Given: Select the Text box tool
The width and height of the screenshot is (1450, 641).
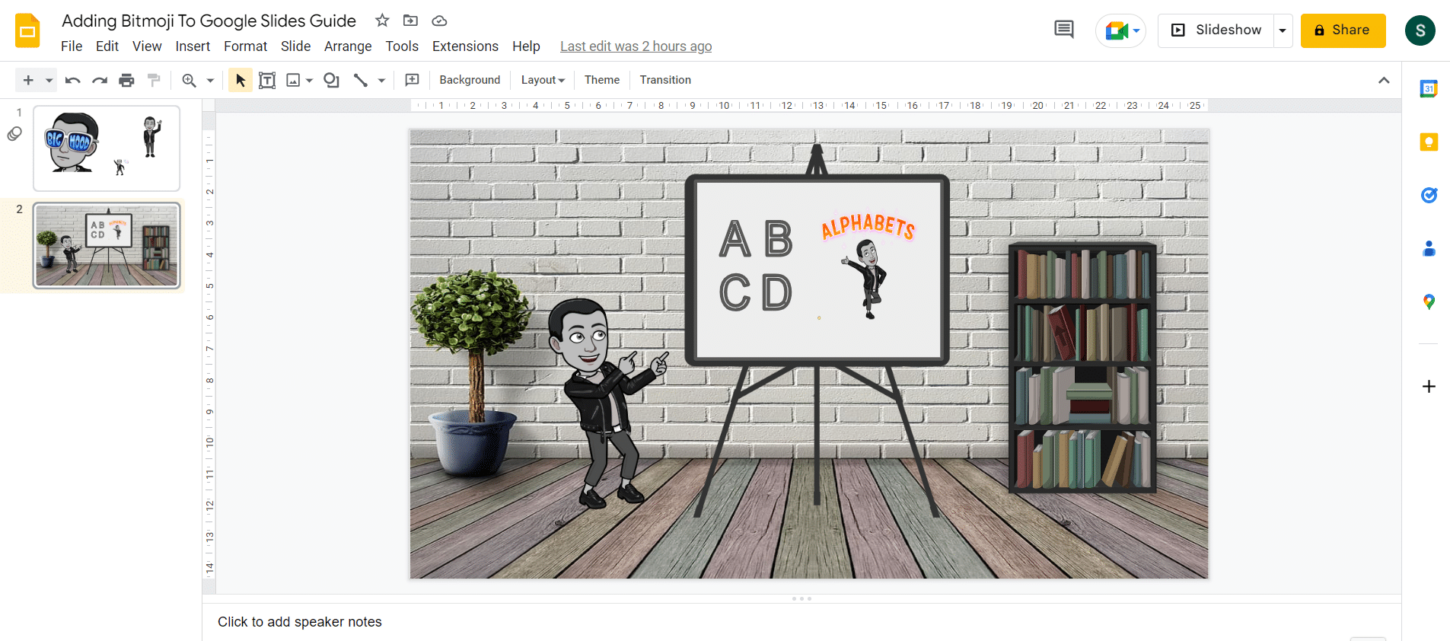Looking at the screenshot, I should click(x=267, y=80).
